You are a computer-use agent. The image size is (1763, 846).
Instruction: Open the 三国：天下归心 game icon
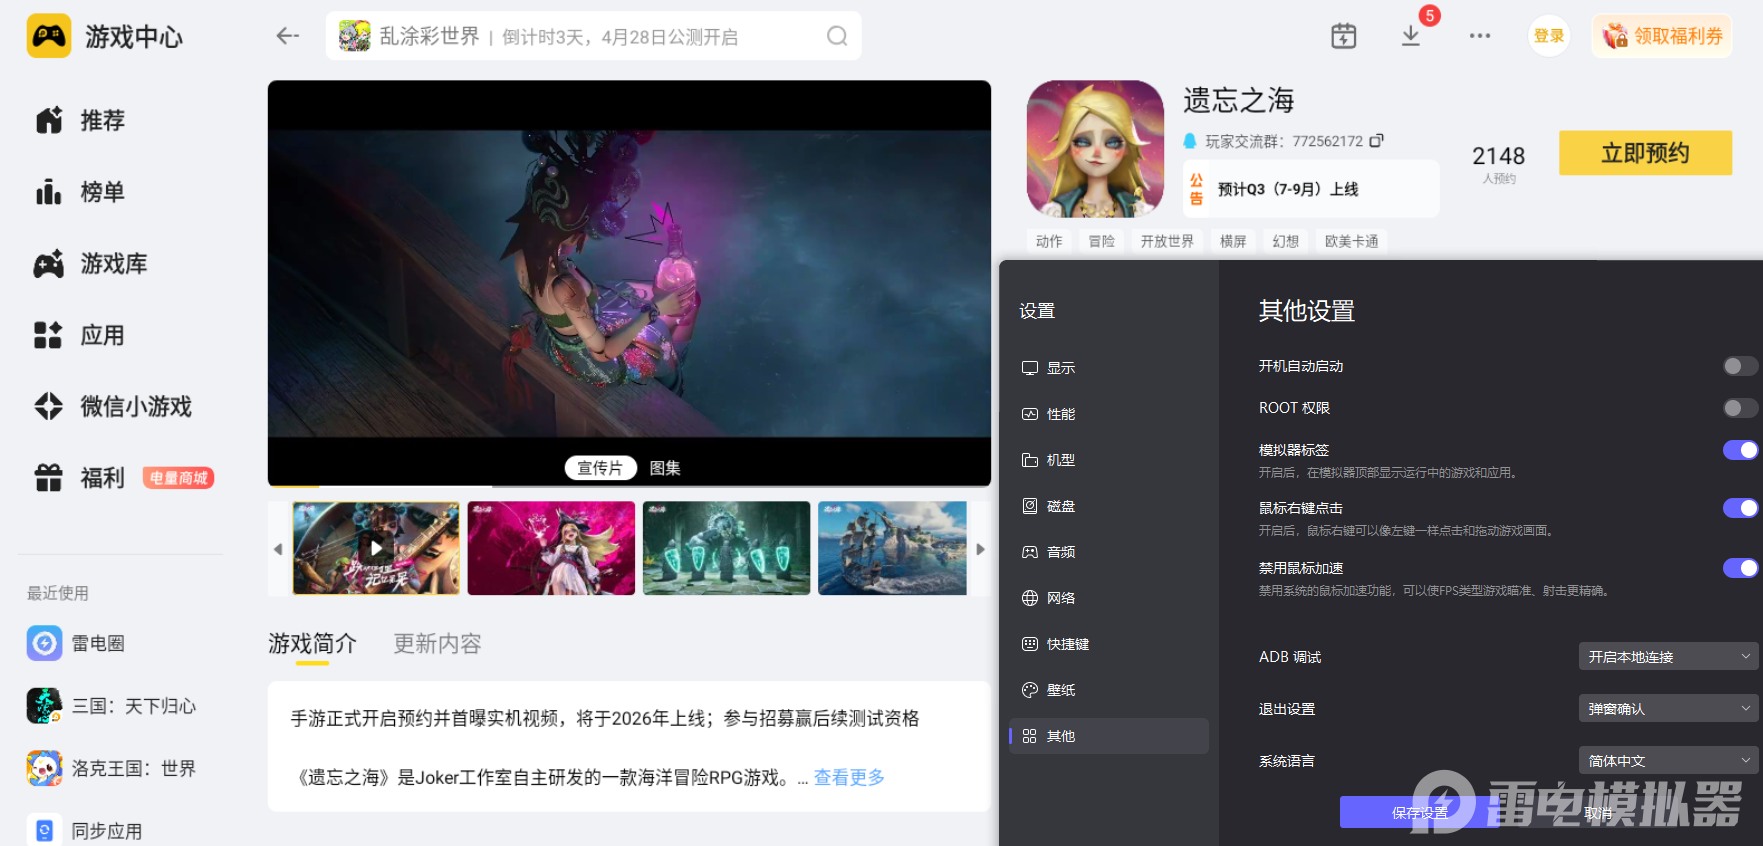(x=45, y=706)
